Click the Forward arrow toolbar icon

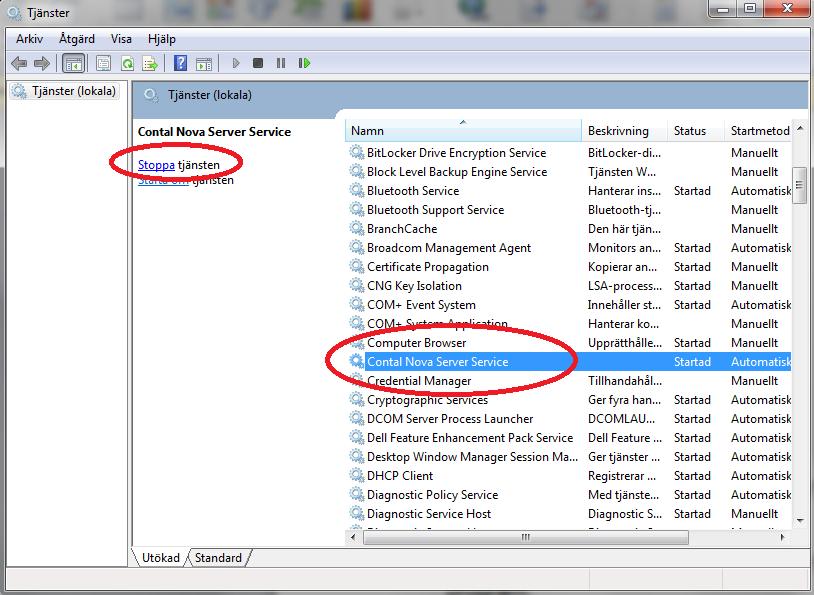tap(42, 64)
